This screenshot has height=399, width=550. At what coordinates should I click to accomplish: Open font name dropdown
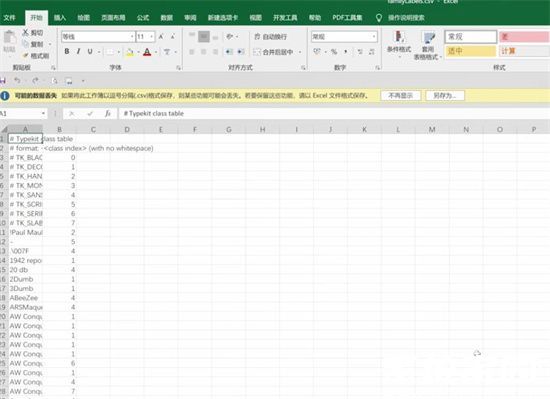(132, 36)
